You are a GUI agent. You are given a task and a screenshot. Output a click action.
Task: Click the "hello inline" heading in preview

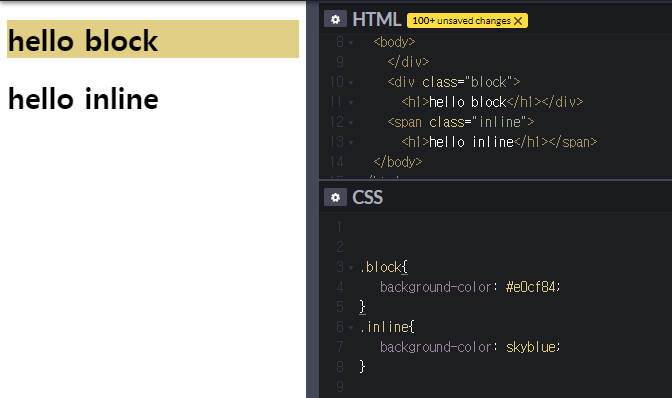pyautogui.click(x=83, y=99)
